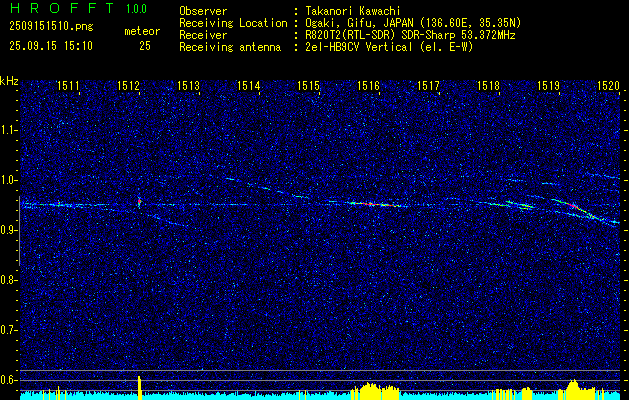Click the 1519 time axis label
The width and height of the screenshot is (629, 400).
pos(548,85)
